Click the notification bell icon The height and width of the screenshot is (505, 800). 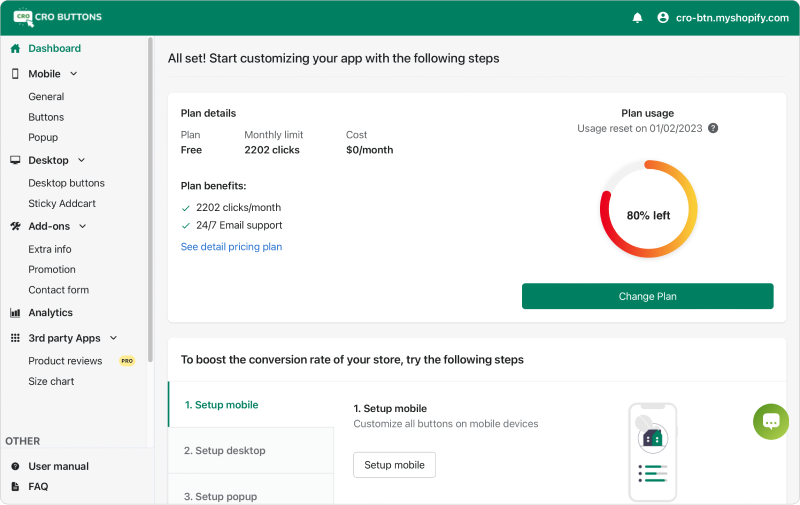coord(638,18)
